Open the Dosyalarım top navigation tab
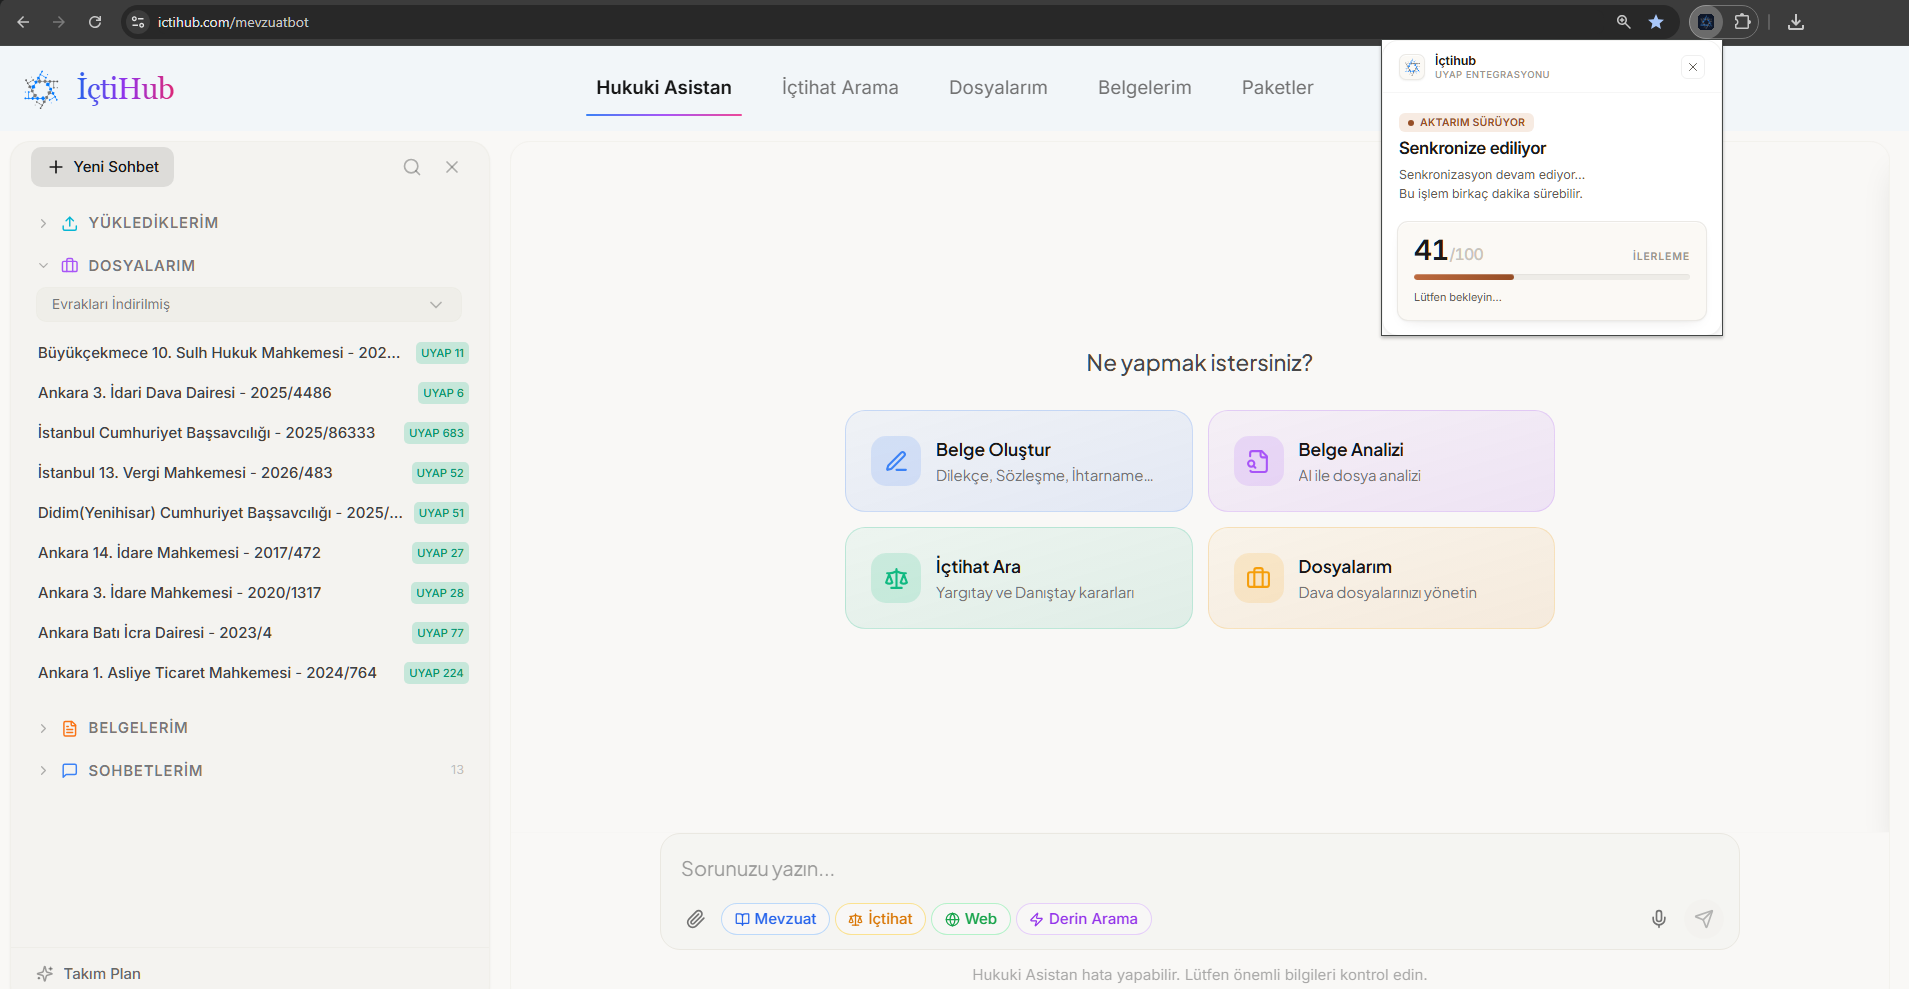This screenshot has height=989, width=1909. (998, 88)
